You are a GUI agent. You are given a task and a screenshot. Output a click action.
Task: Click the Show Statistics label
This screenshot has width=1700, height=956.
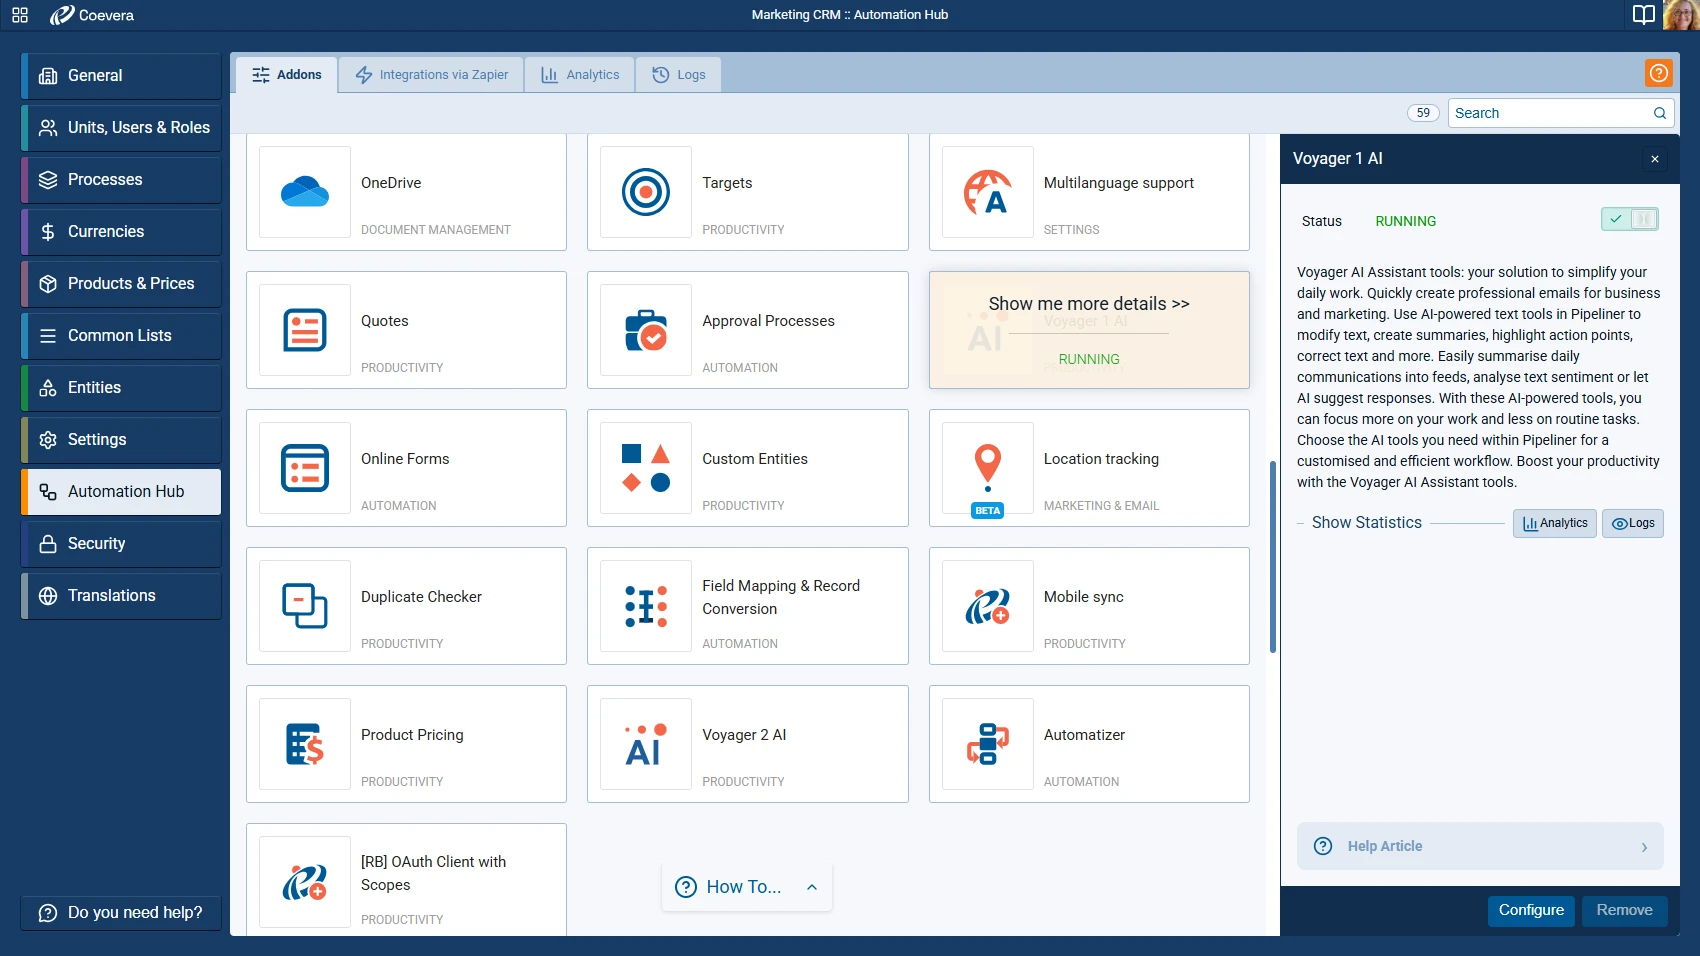1366,523
